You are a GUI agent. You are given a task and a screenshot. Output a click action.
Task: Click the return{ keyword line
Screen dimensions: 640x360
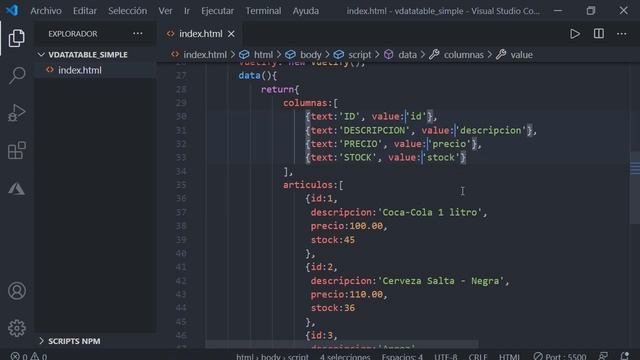click(280, 89)
